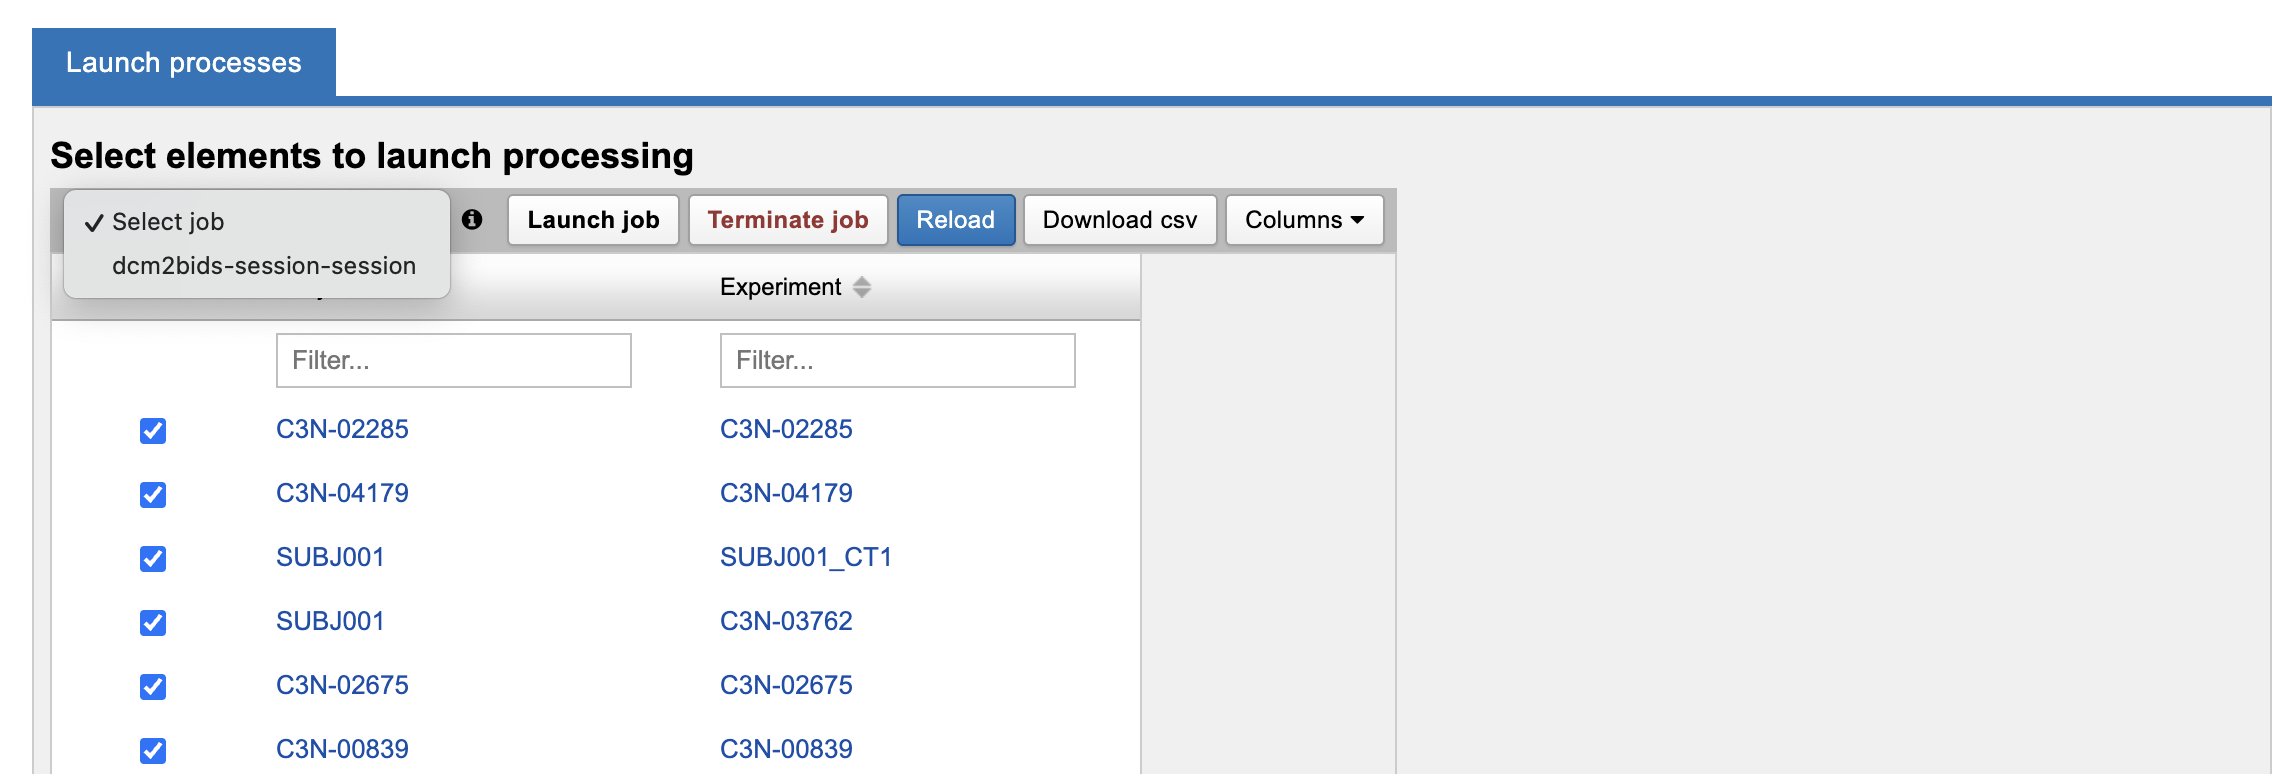
Task: Download csv of the table
Action: [x=1119, y=220]
